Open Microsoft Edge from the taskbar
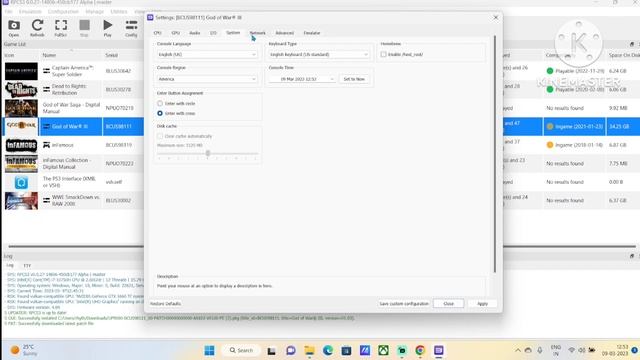The height and width of the screenshot is (360, 640). [x=328, y=351]
